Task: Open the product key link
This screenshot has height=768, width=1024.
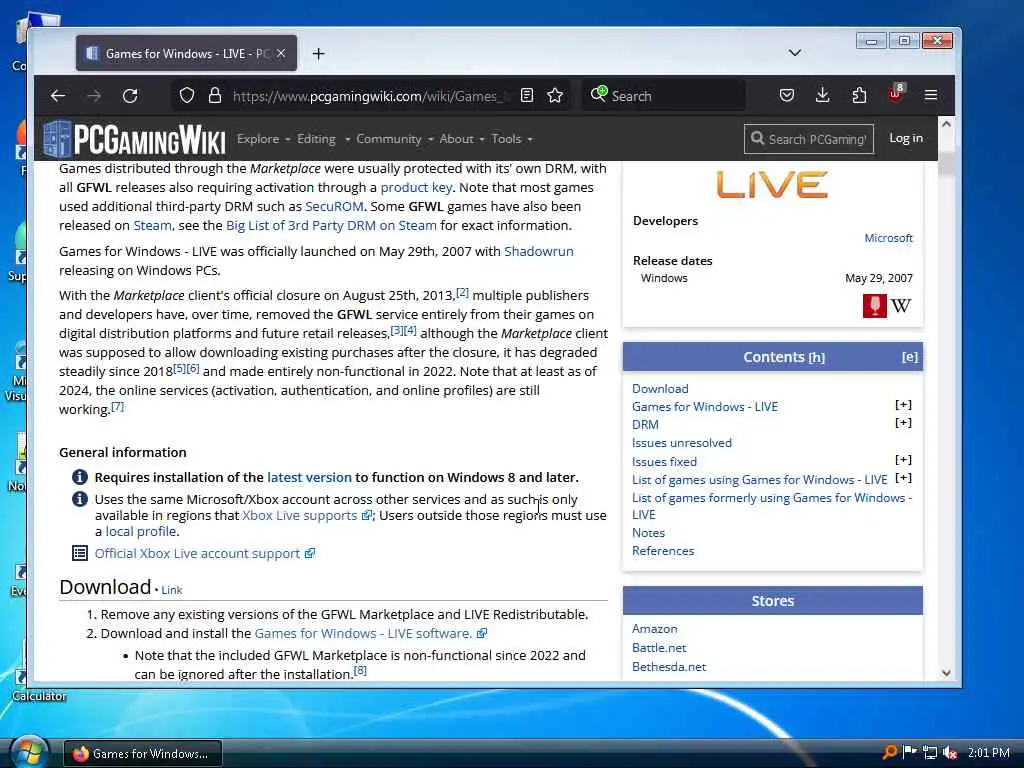Action: point(416,187)
